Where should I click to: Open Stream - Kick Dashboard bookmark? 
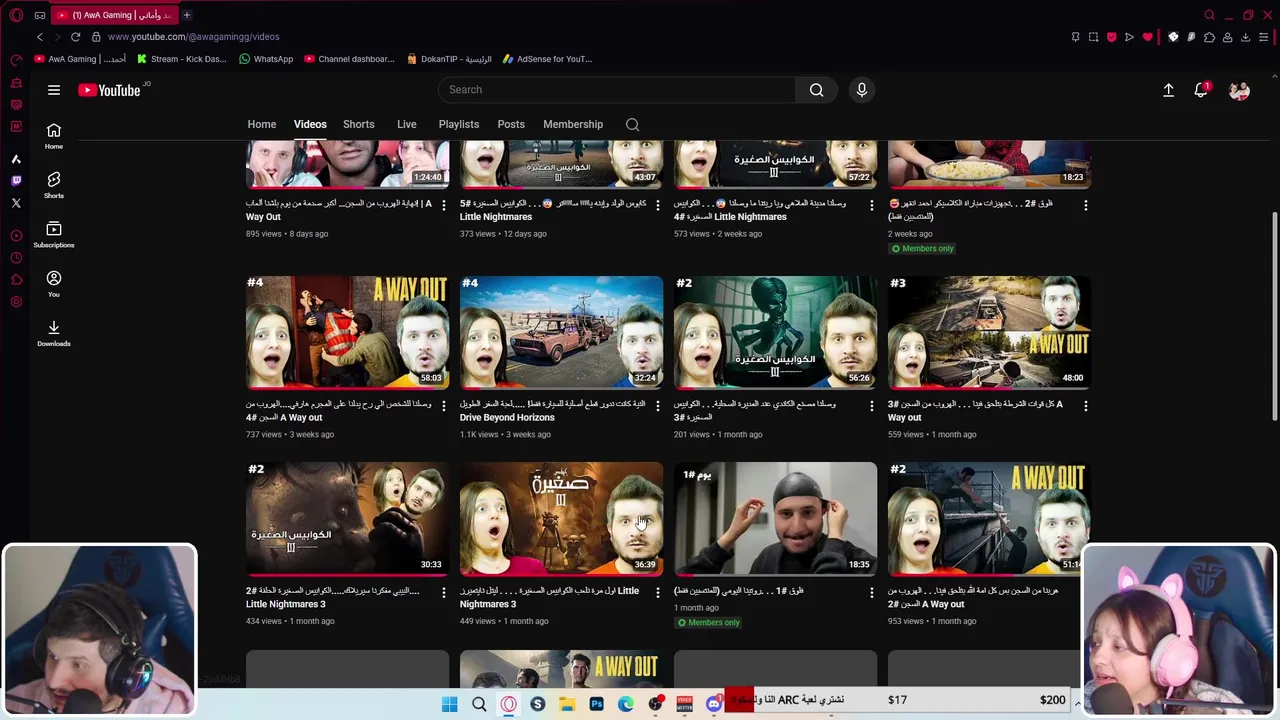(x=181, y=59)
